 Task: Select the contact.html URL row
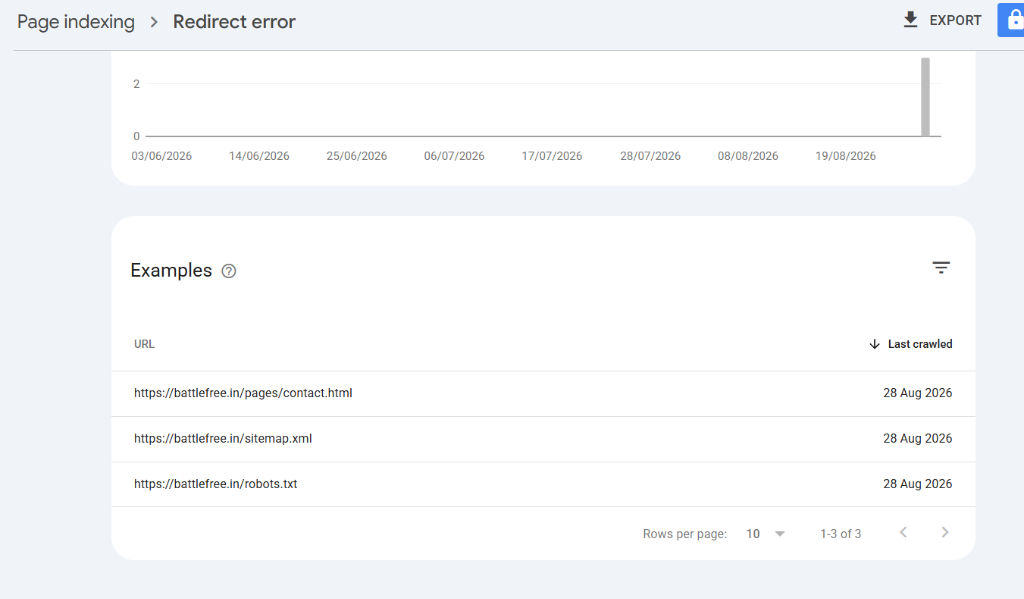(543, 393)
